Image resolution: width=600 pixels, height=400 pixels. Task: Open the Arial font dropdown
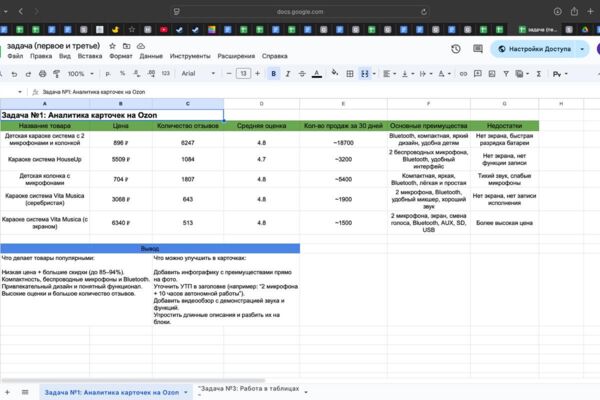pyautogui.click(x=198, y=73)
